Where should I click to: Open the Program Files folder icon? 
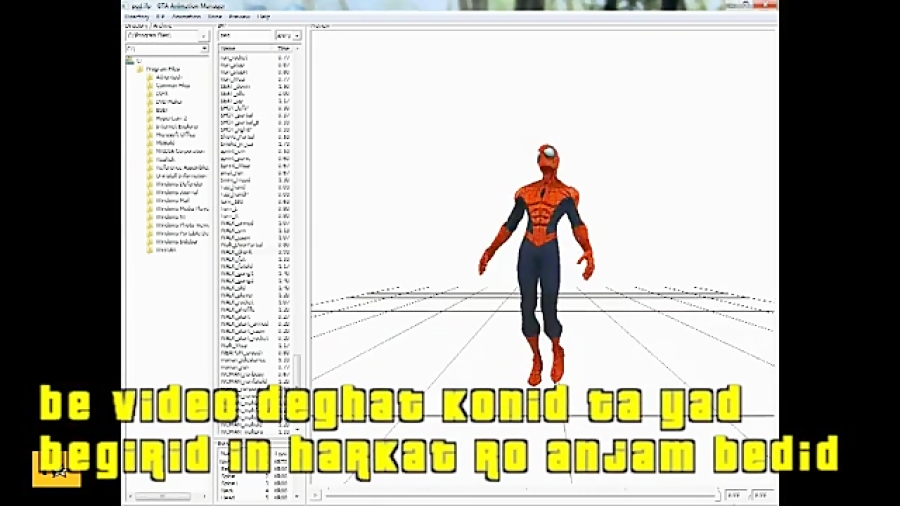(141, 69)
